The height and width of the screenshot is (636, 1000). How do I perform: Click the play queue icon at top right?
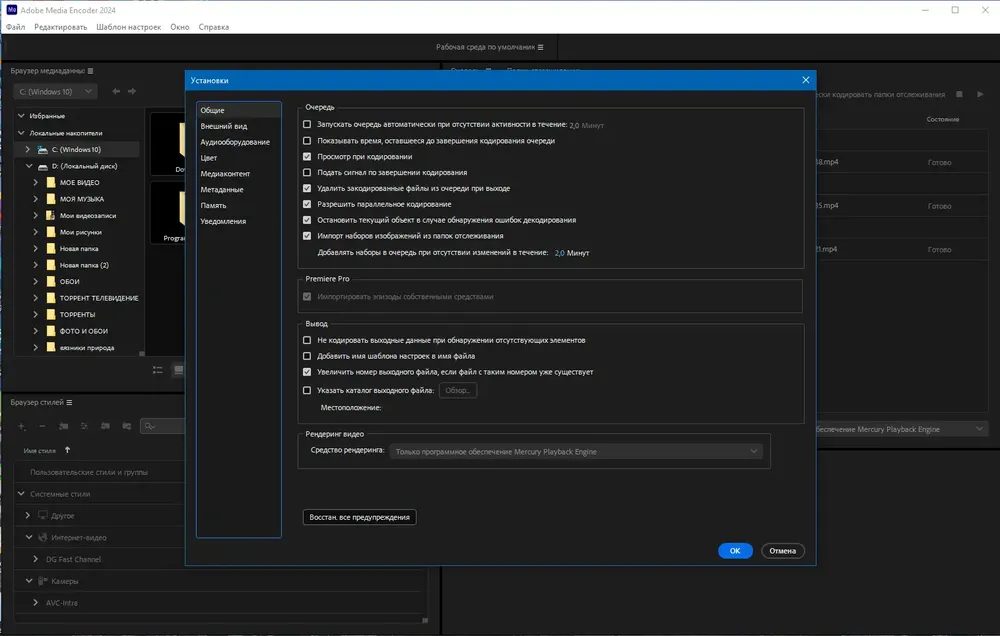click(980, 94)
